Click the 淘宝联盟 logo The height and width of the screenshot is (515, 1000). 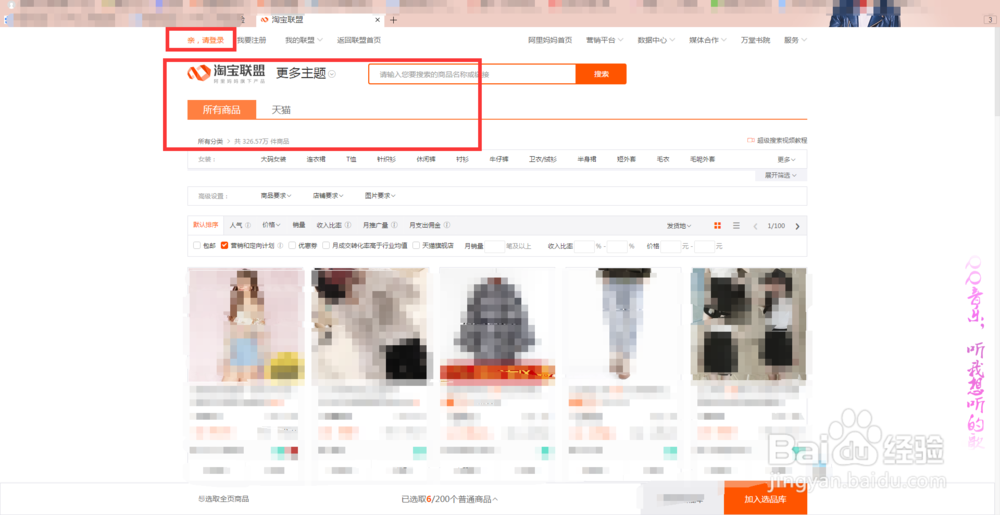[226, 74]
